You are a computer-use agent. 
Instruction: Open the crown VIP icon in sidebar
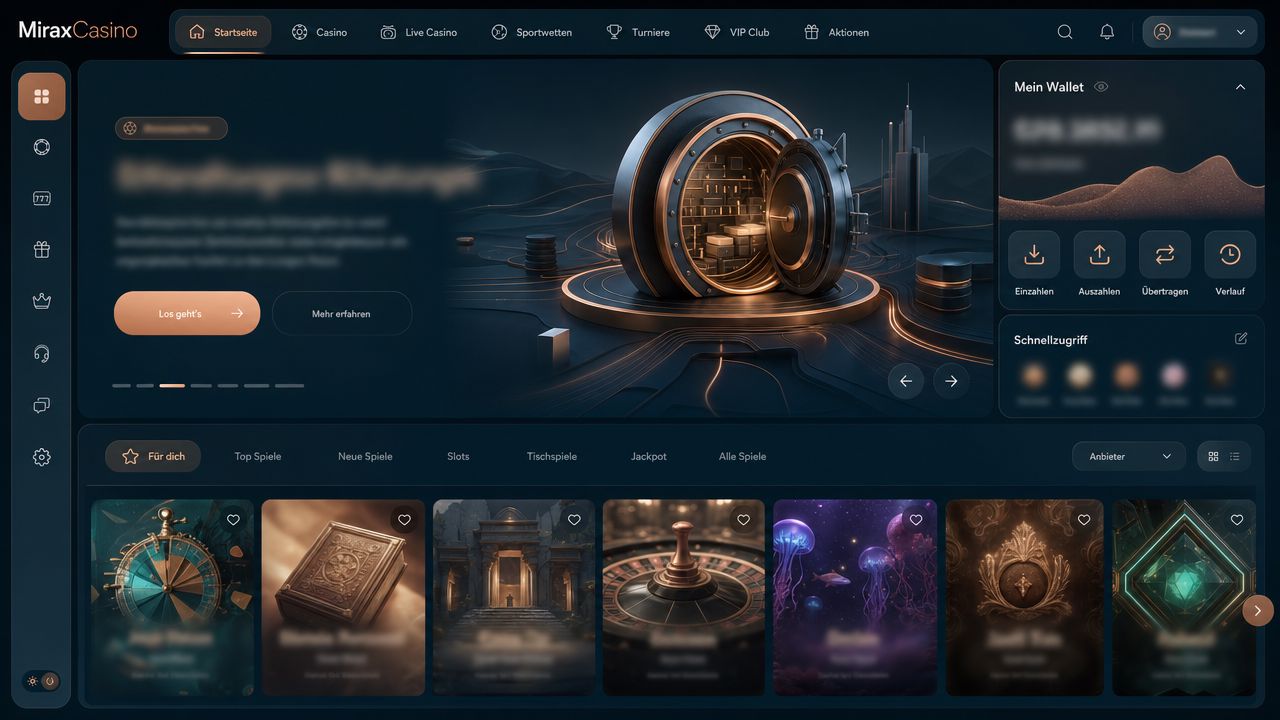(42, 301)
